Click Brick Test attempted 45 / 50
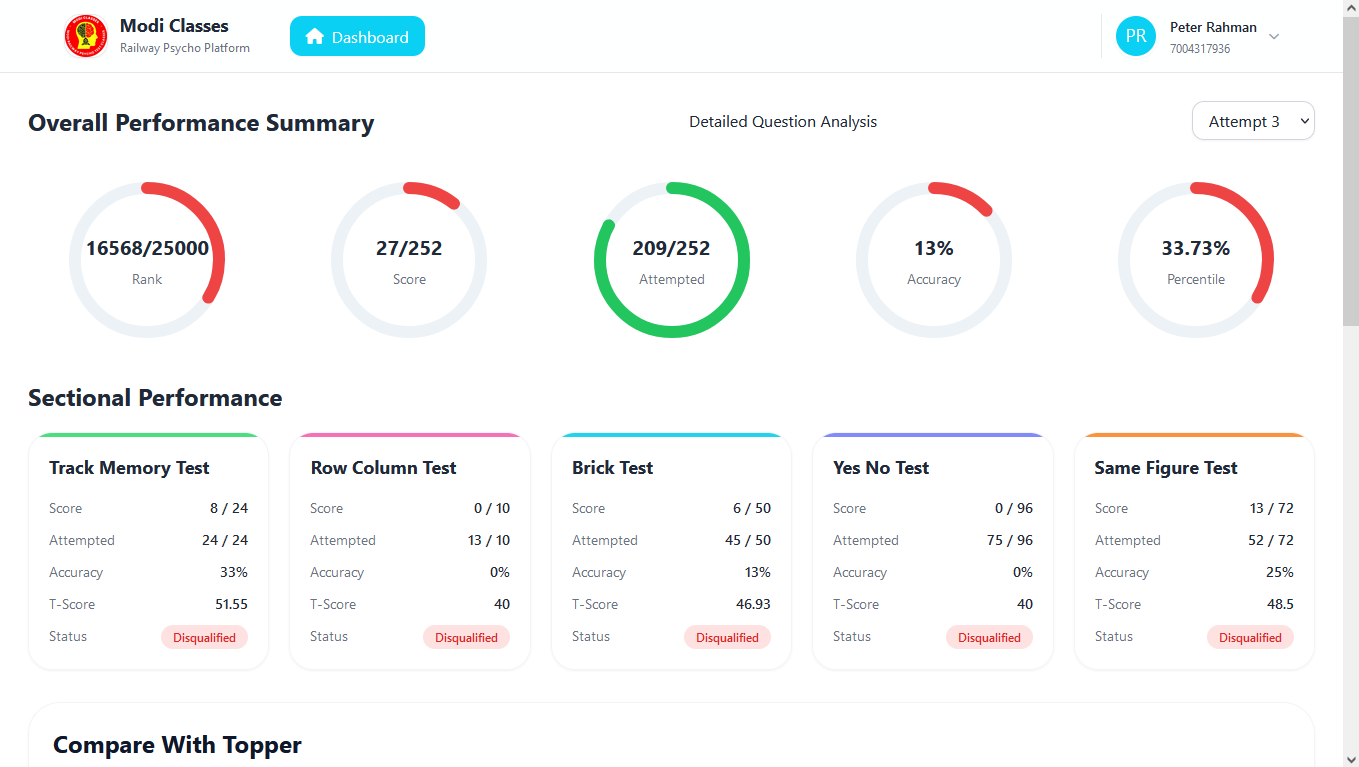 (748, 540)
